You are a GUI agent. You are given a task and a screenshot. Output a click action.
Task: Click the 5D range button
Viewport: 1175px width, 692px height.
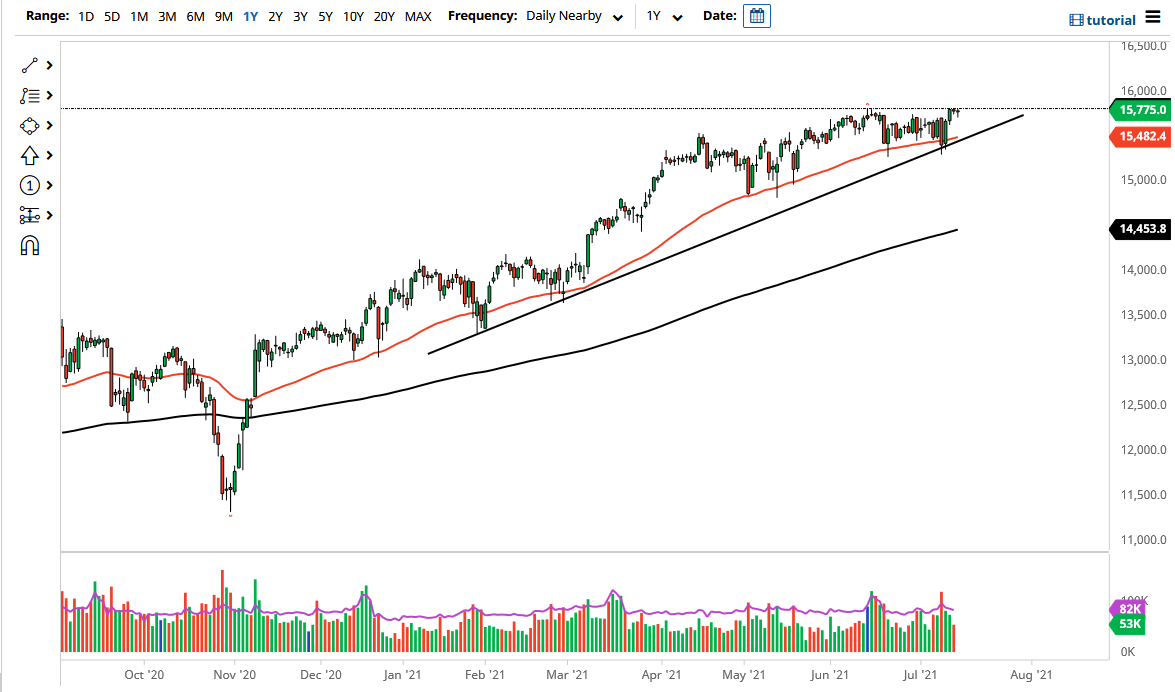(111, 16)
